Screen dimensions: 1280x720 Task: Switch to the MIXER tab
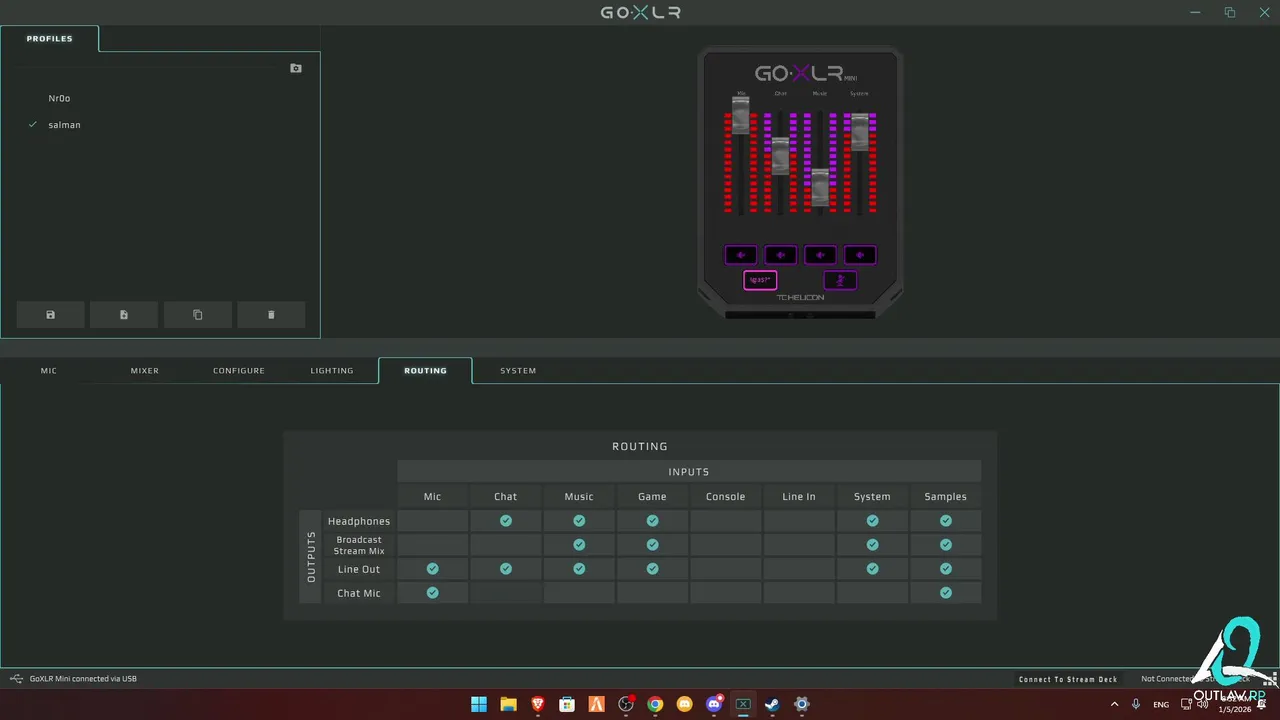[x=145, y=371]
